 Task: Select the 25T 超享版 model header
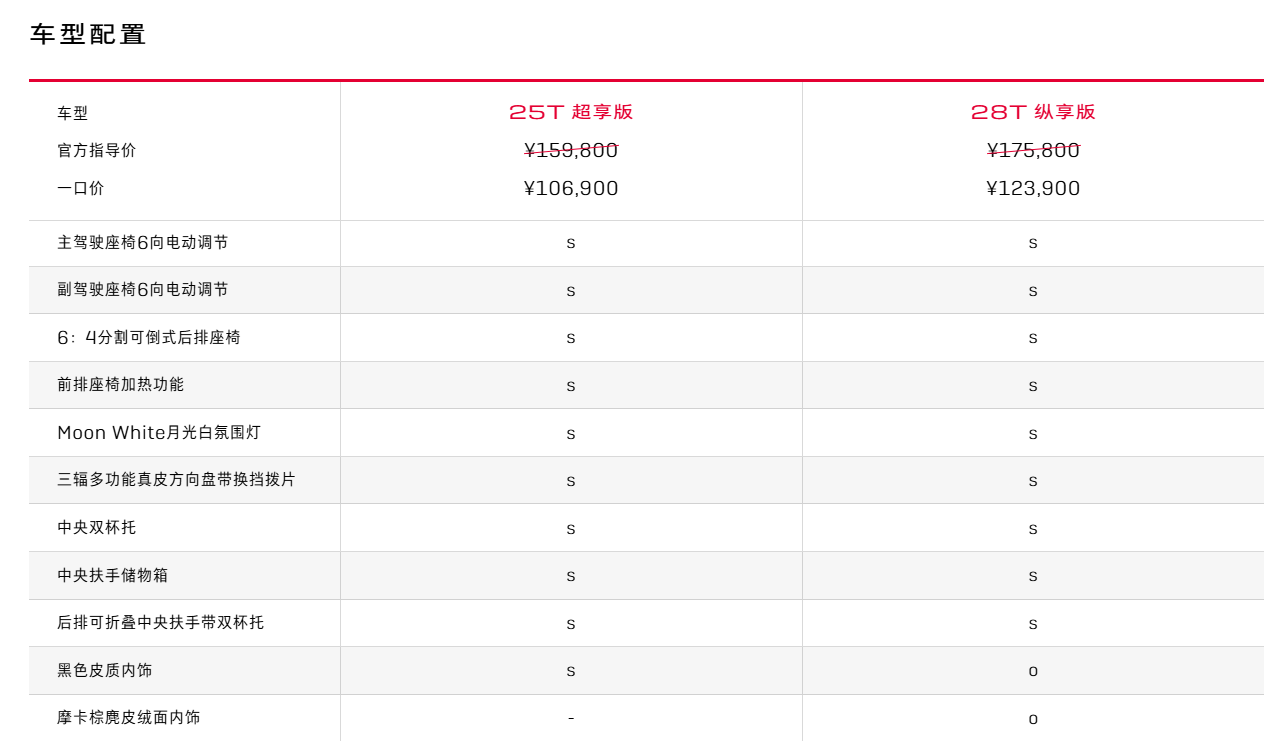(571, 112)
